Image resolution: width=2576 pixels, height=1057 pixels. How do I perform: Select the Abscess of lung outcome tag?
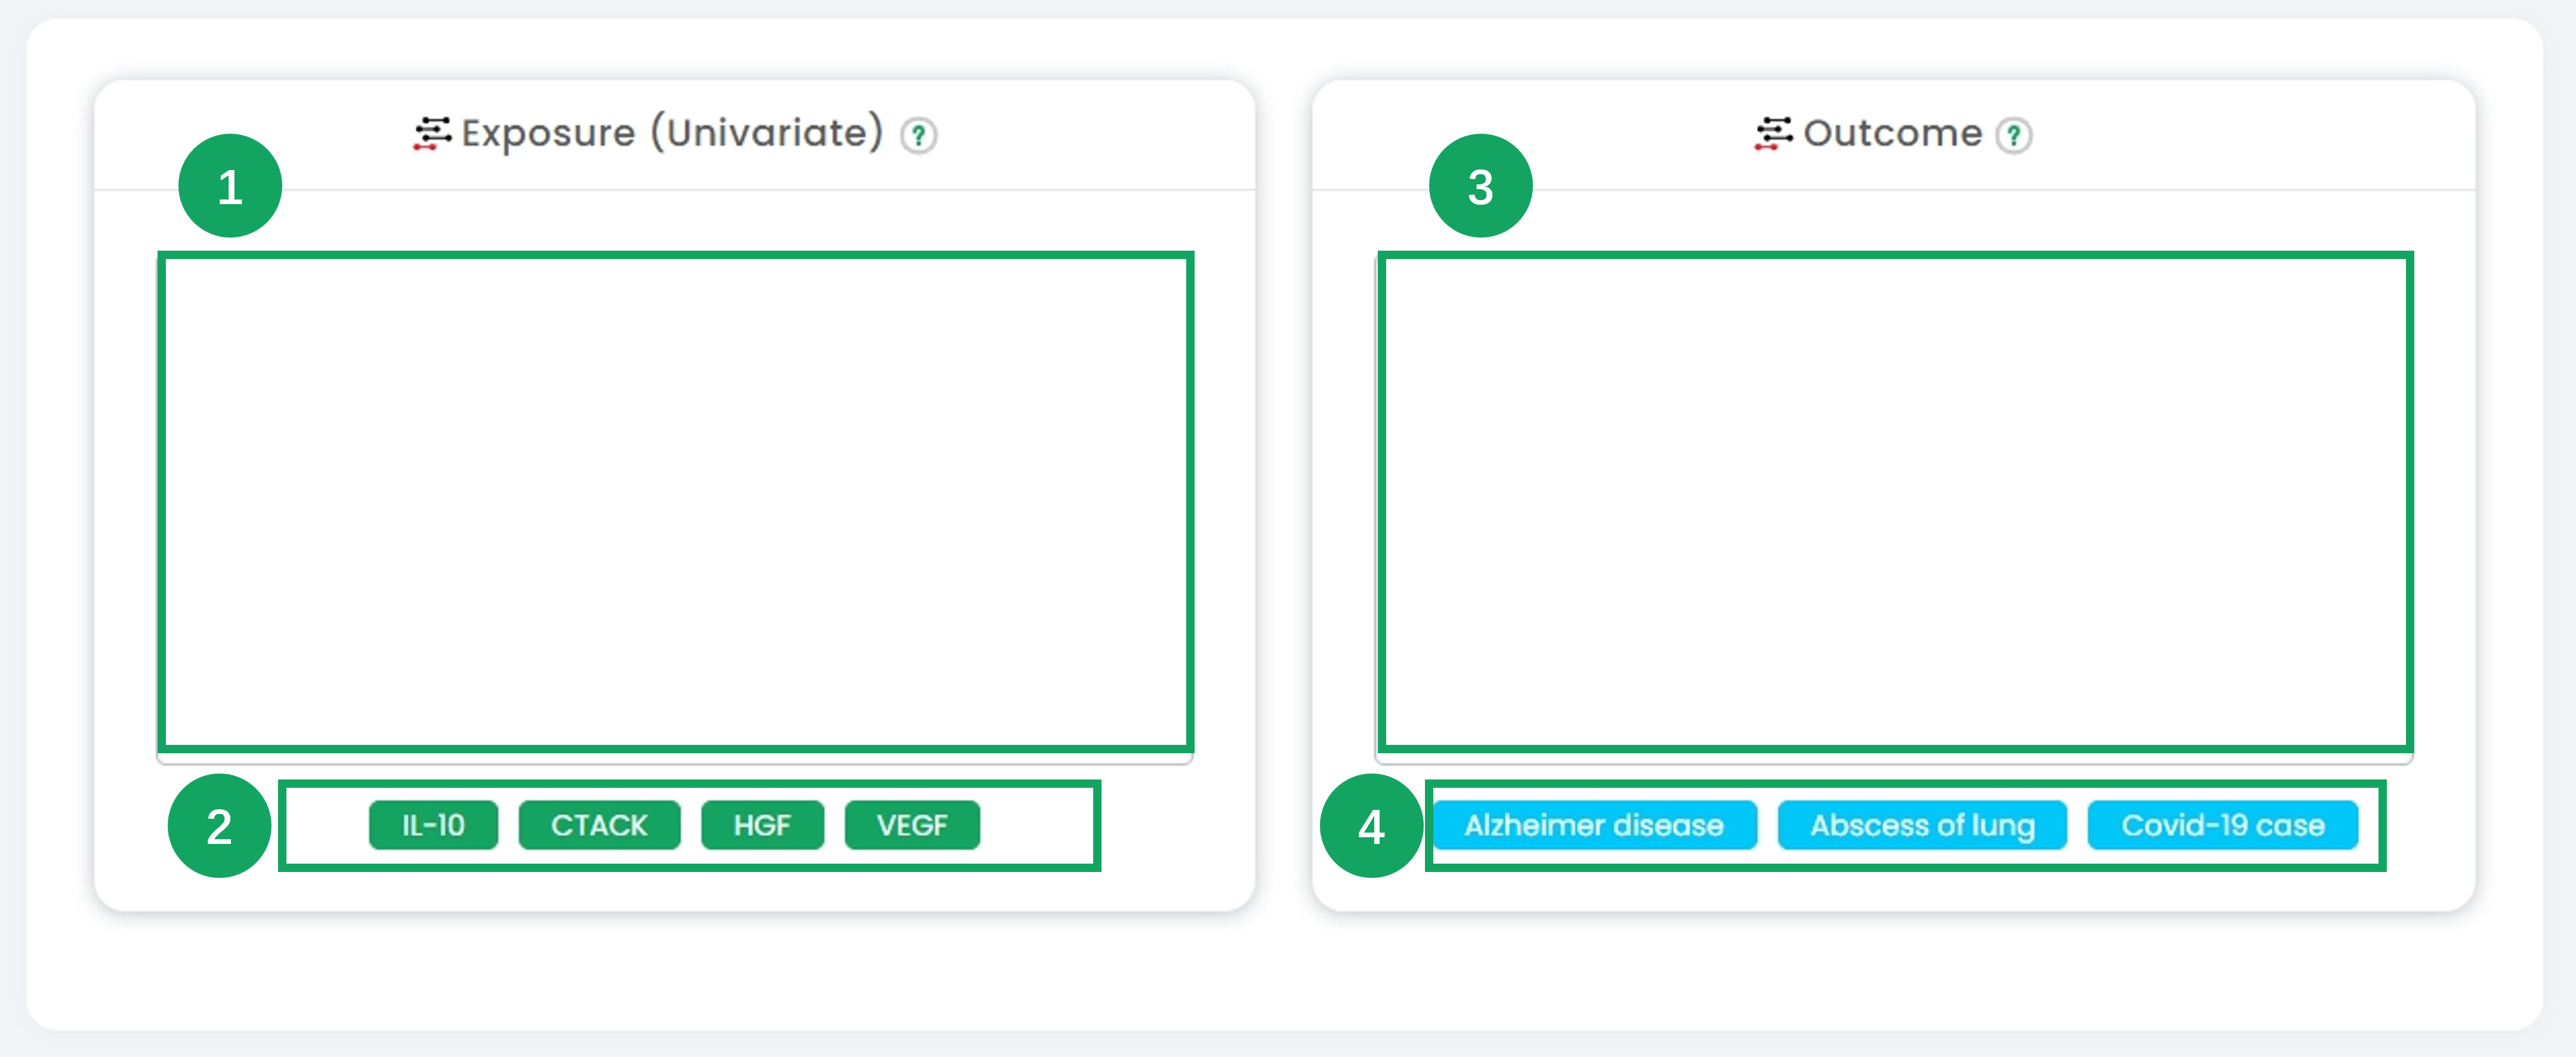[x=1922, y=825]
